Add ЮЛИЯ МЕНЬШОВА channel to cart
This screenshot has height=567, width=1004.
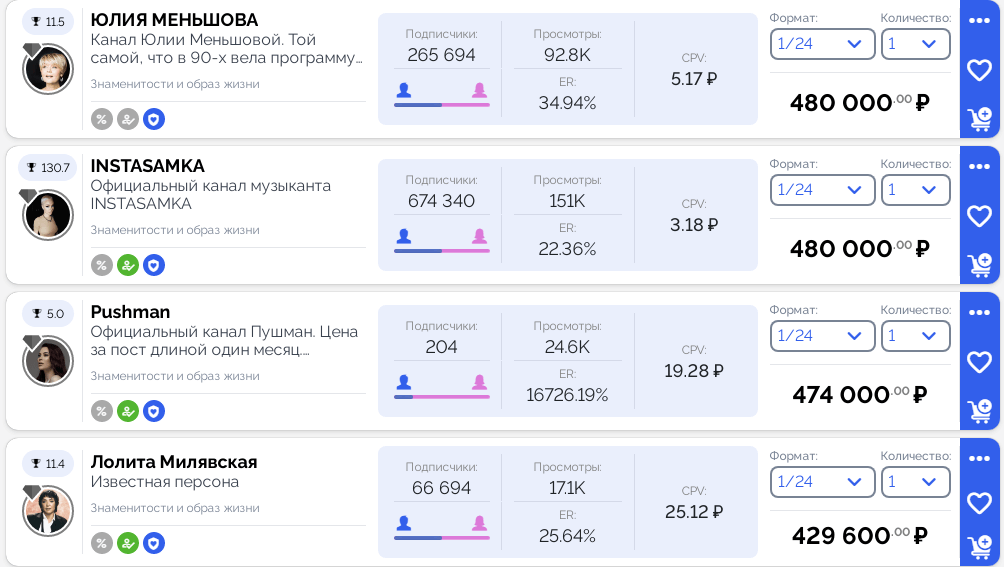979,120
